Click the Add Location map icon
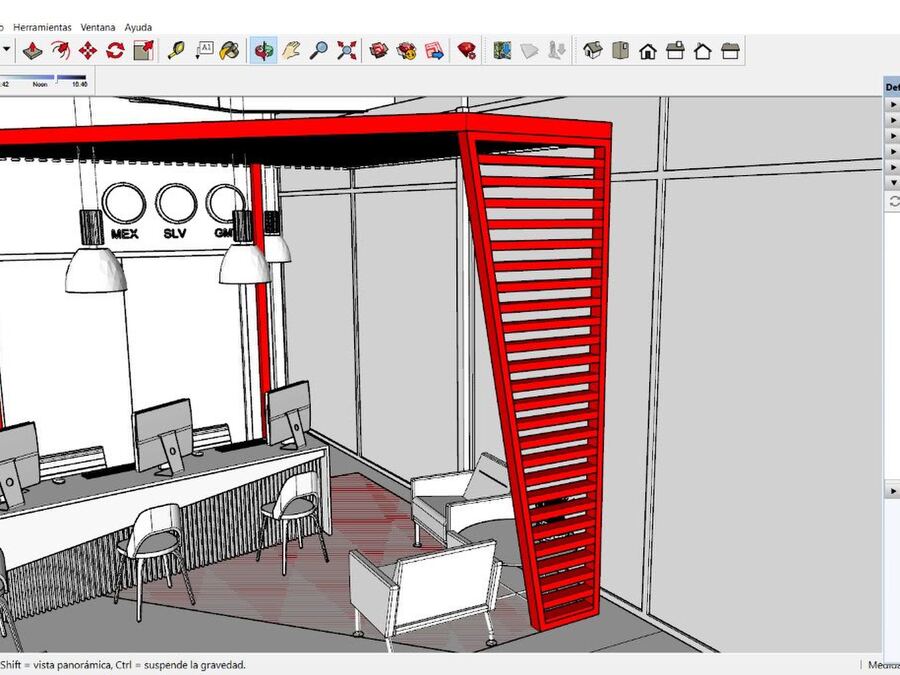The width and height of the screenshot is (900, 675). click(x=502, y=51)
